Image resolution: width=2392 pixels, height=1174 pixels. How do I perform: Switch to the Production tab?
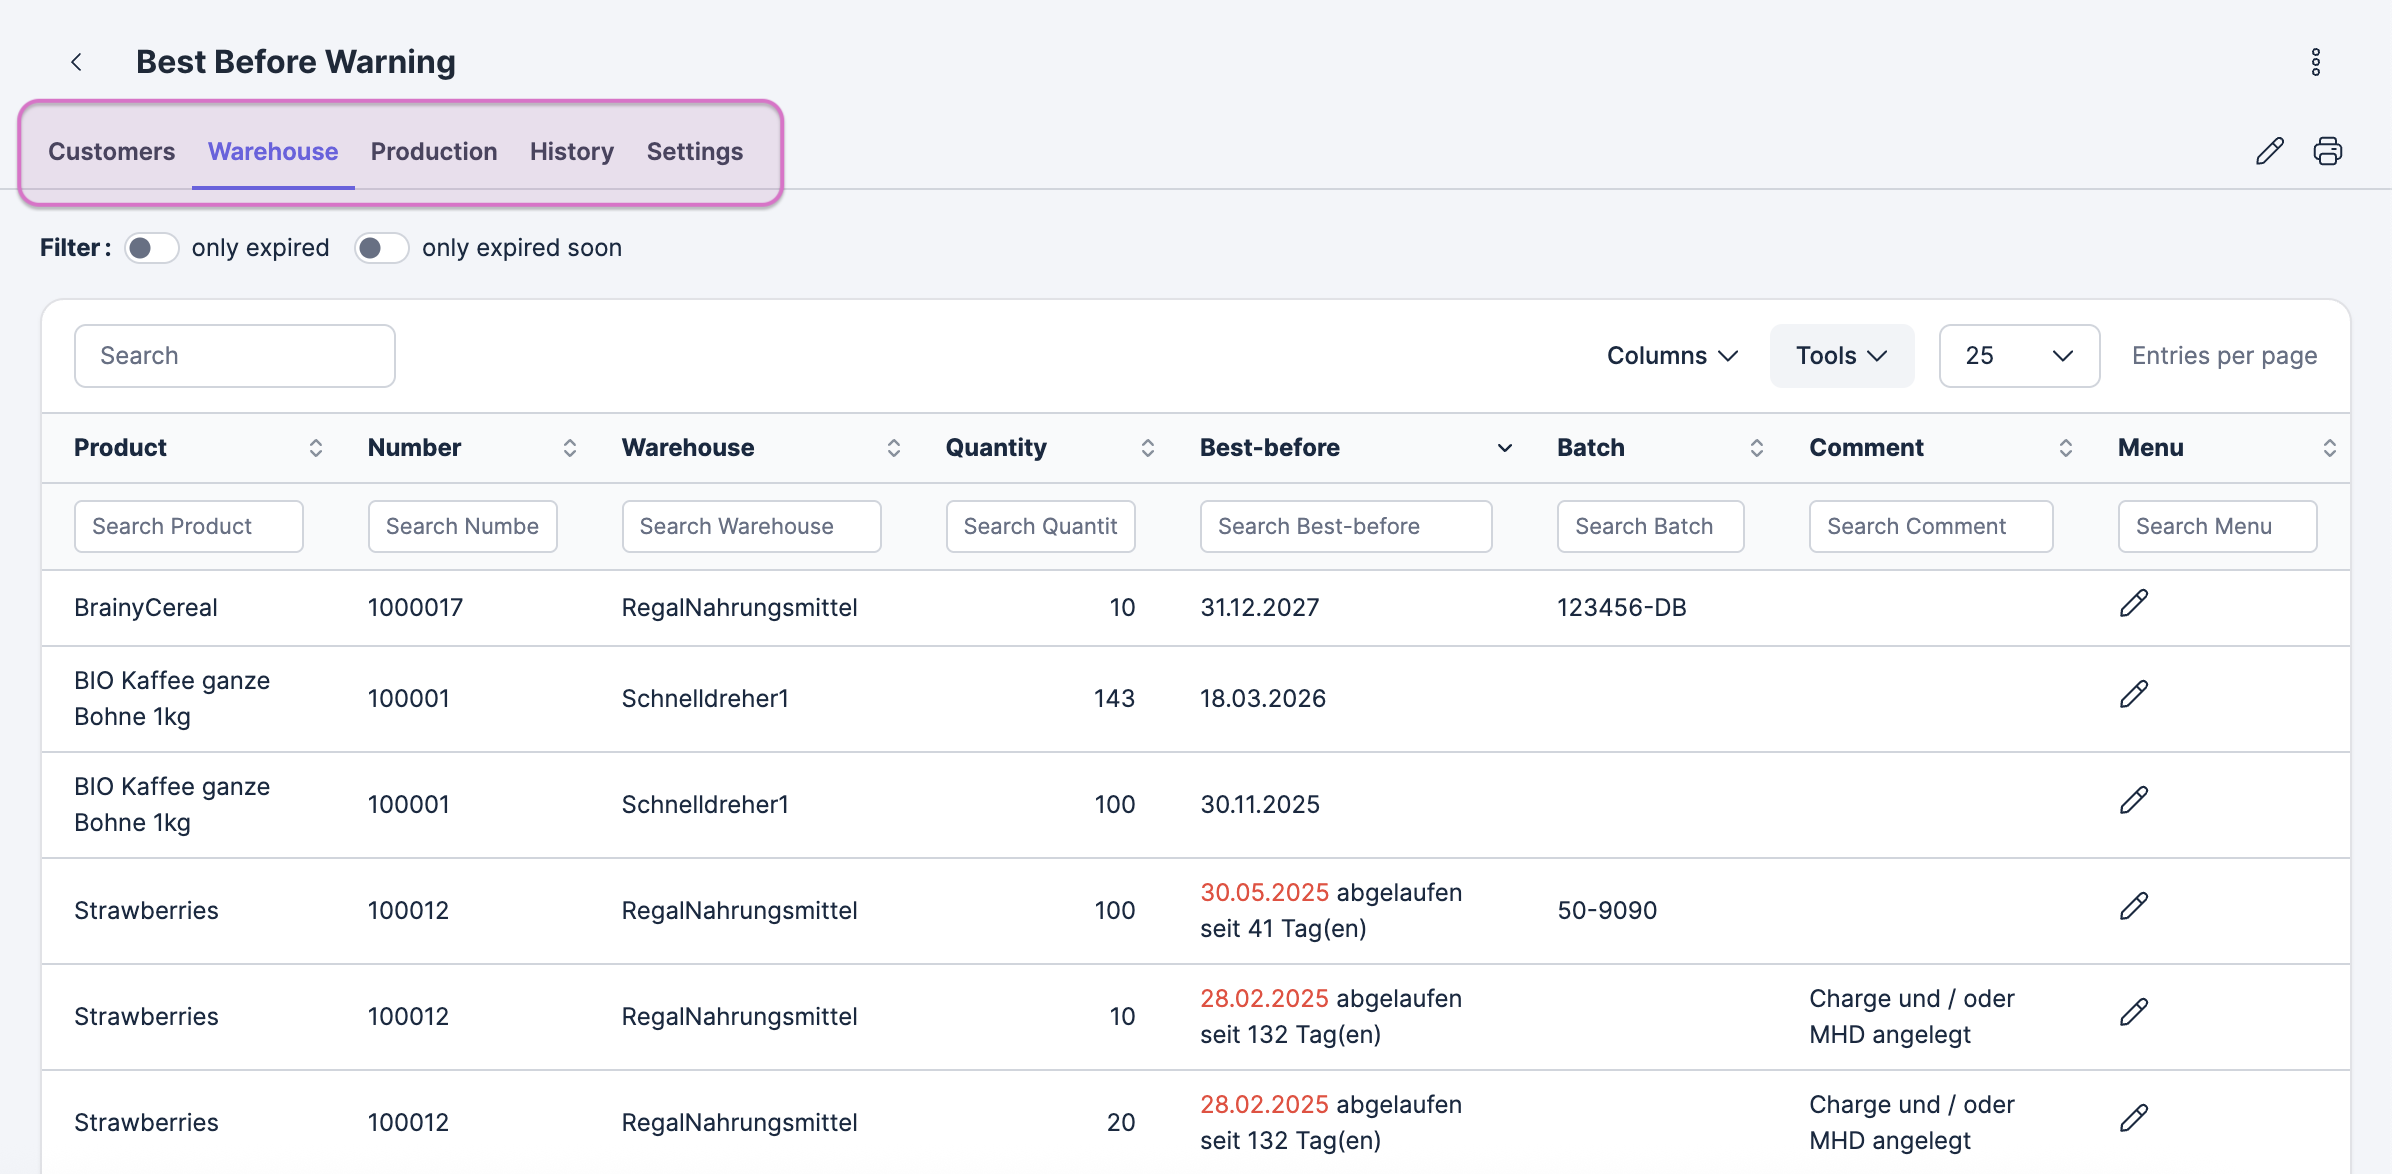click(x=433, y=151)
